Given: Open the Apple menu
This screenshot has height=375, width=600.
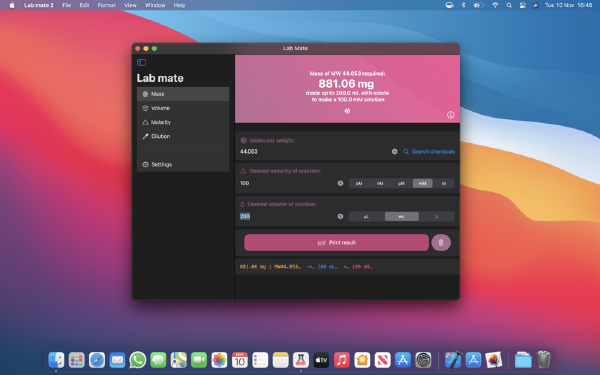Looking at the screenshot, I should [12, 5].
